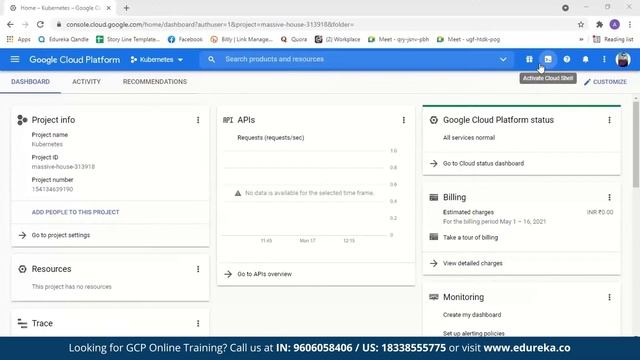
Task: Click the Google Cloud Platform logo
Action: (75, 60)
